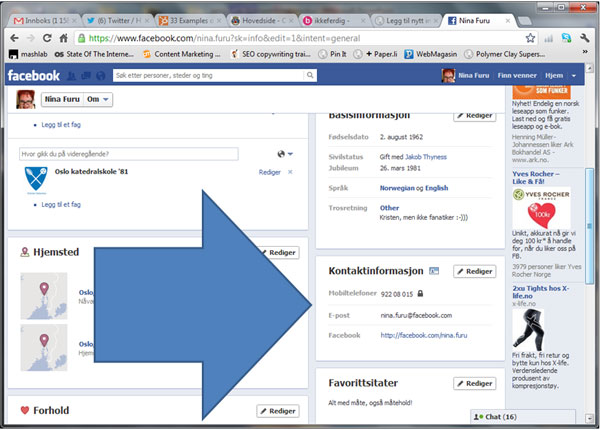The width and height of the screenshot is (600, 430).
Task: Open the messages icon in Facebook bar
Action: (x=86, y=76)
